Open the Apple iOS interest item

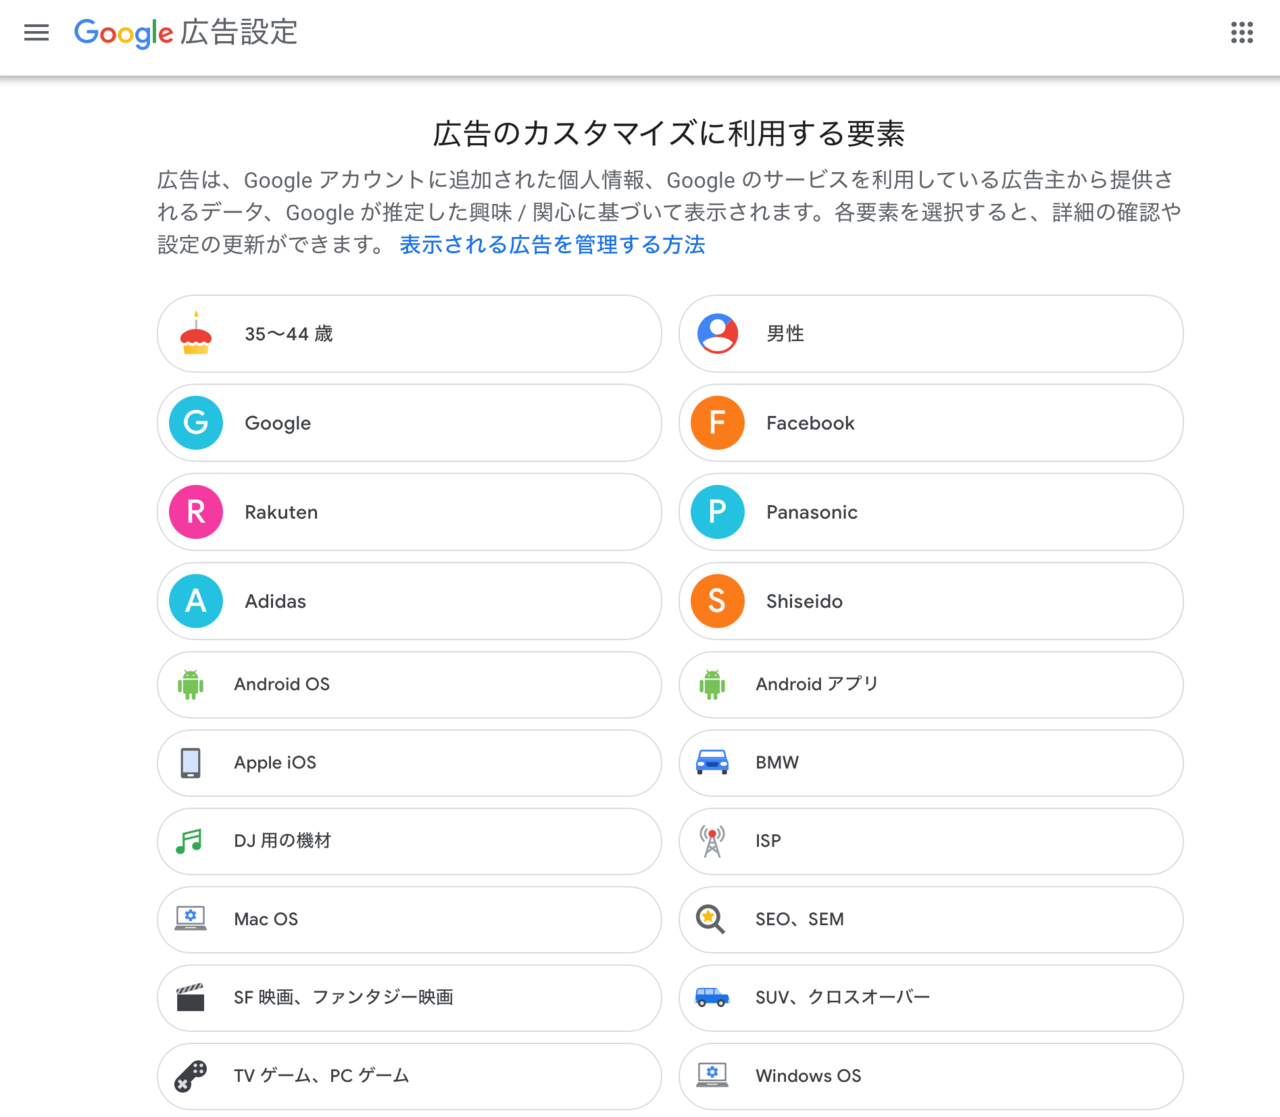coord(409,763)
